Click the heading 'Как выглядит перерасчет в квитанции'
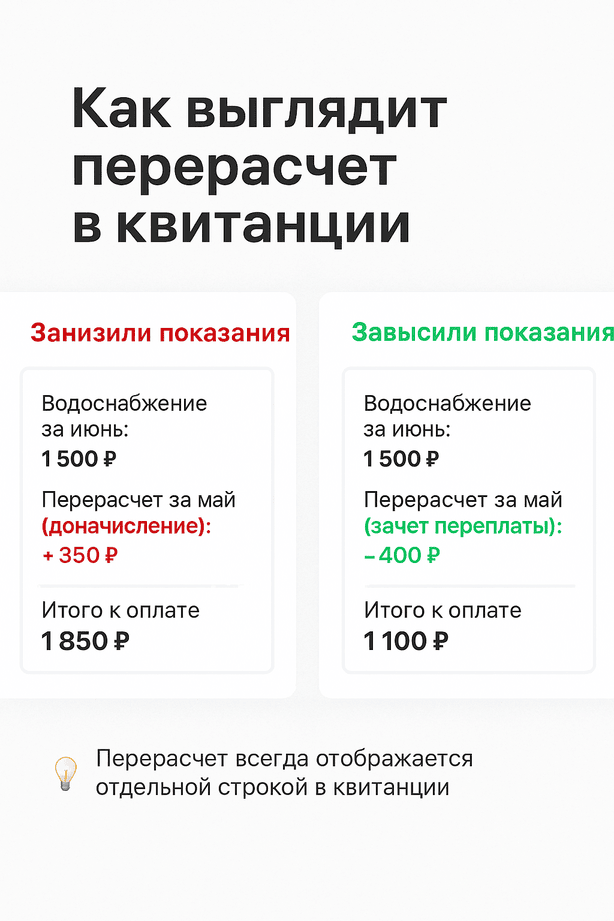 coord(259,166)
